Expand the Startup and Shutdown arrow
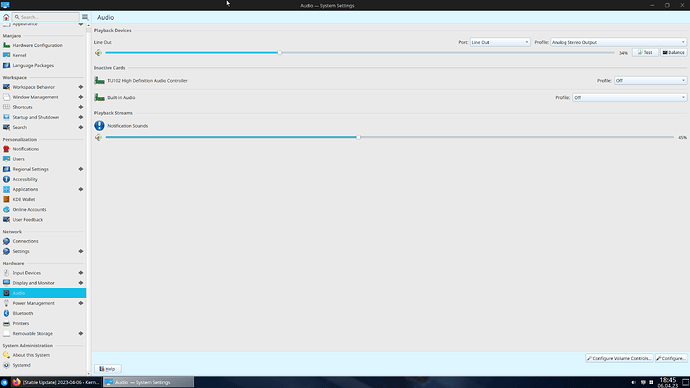The height and width of the screenshot is (388, 690). [81, 117]
